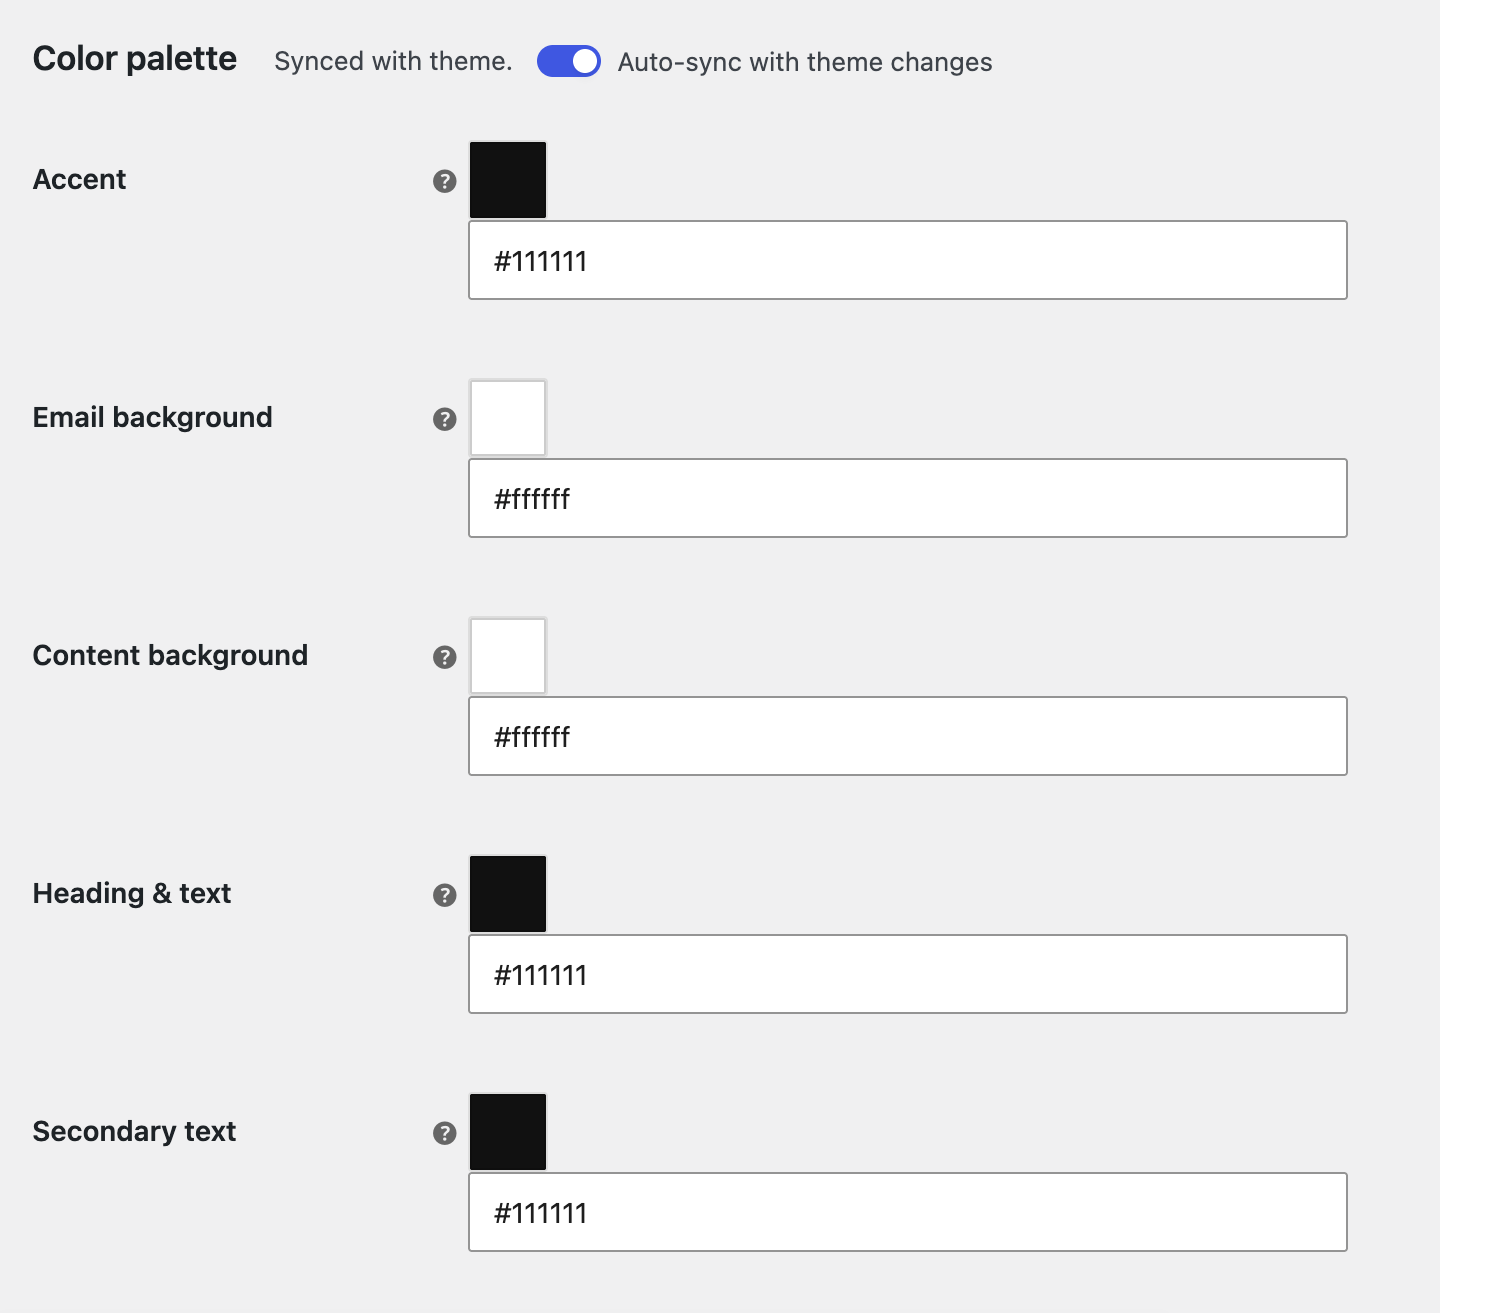
Task: Click the Auto-sync with theme changes label
Action: [x=805, y=62]
